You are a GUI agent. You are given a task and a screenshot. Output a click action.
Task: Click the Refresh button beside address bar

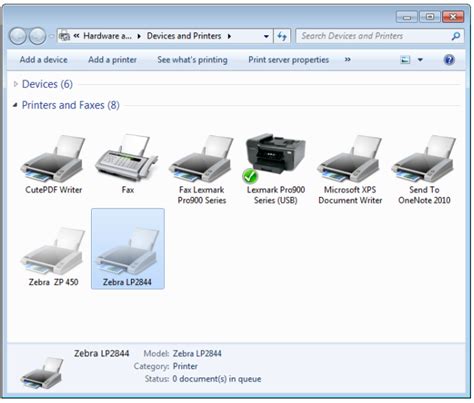click(x=282, y=36)
